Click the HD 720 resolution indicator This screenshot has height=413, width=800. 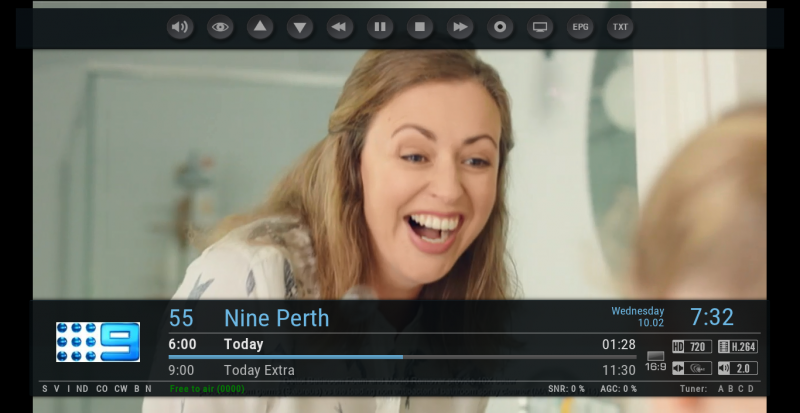click(x=691, y=347)
